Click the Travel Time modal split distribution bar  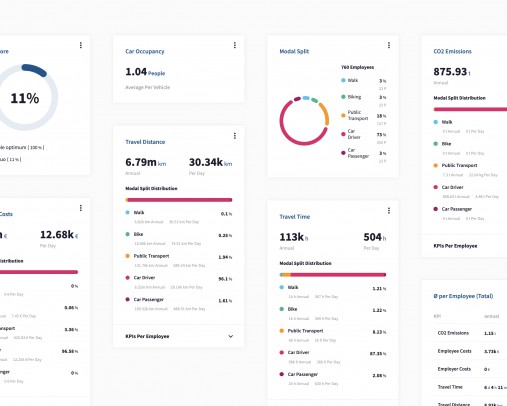click(x=333, y=275)
